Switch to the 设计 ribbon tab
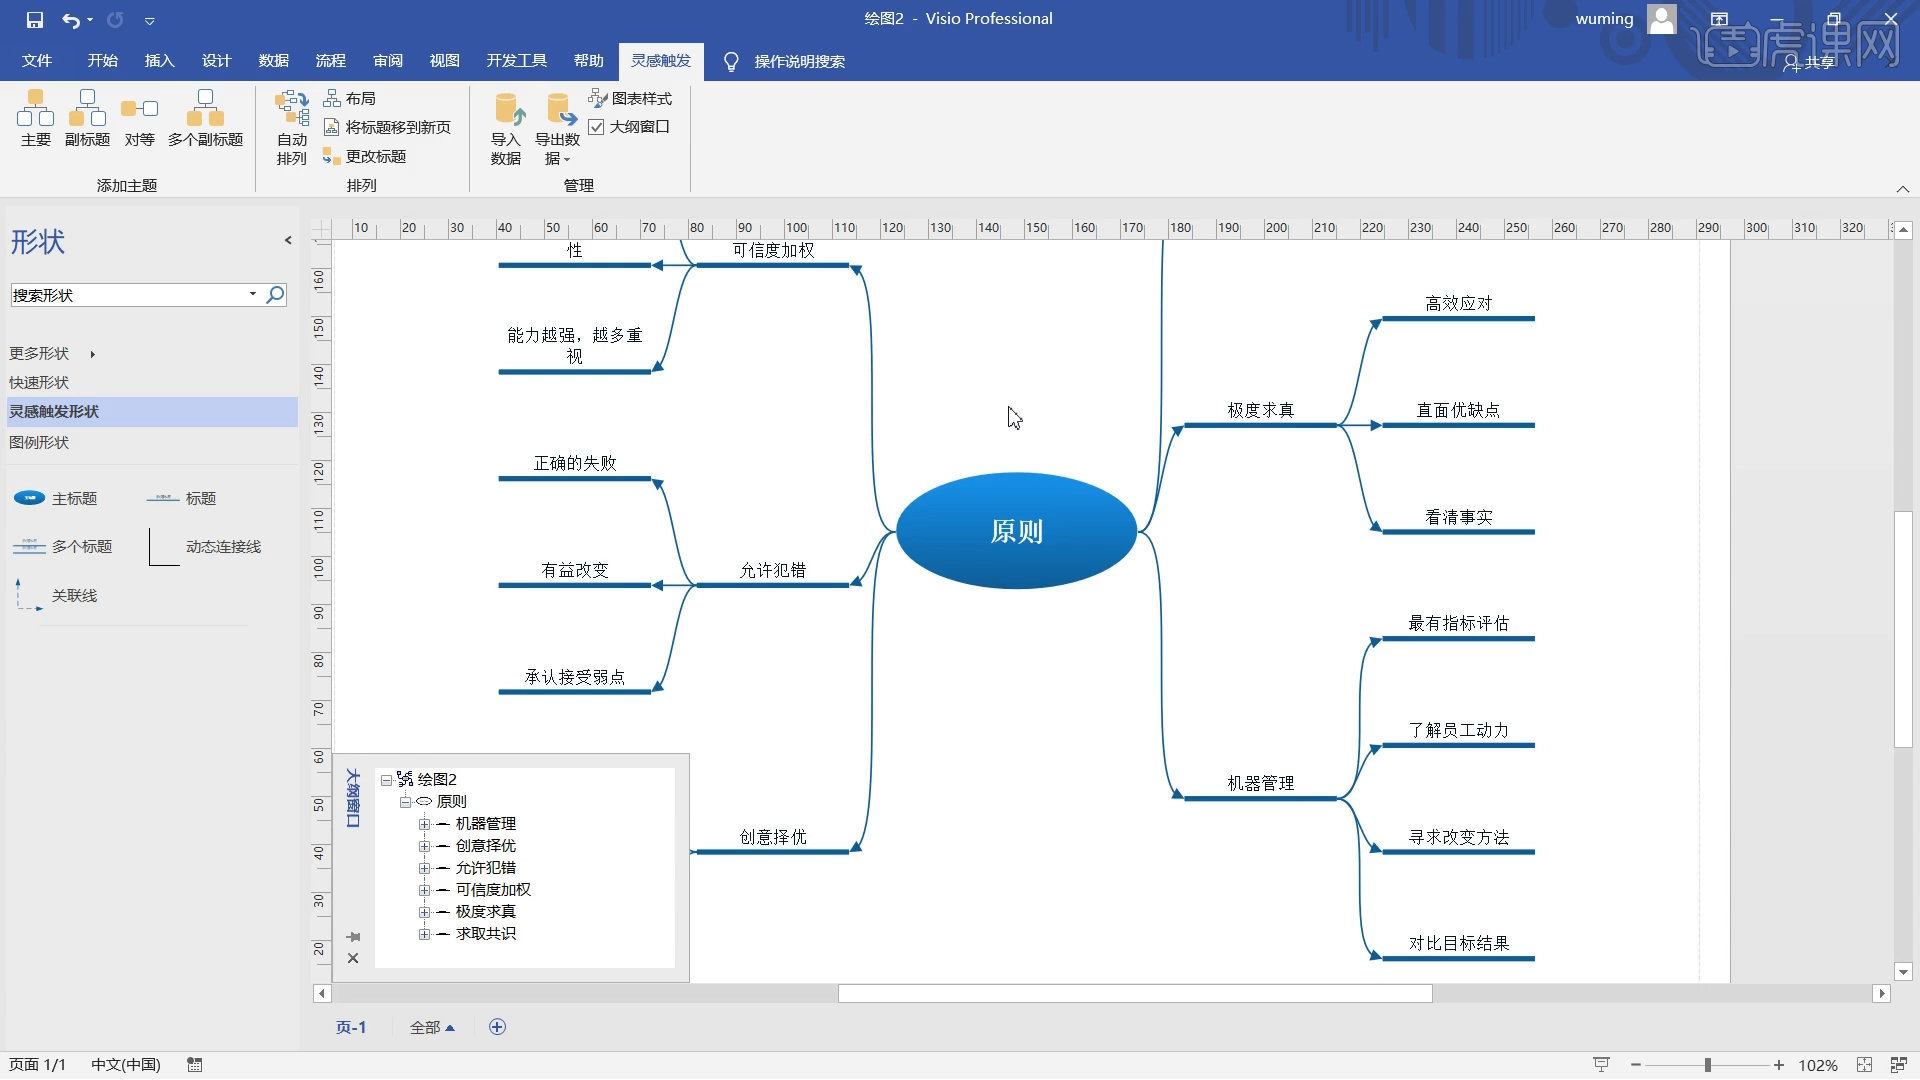1920x1080 pixels. point(216,61)
